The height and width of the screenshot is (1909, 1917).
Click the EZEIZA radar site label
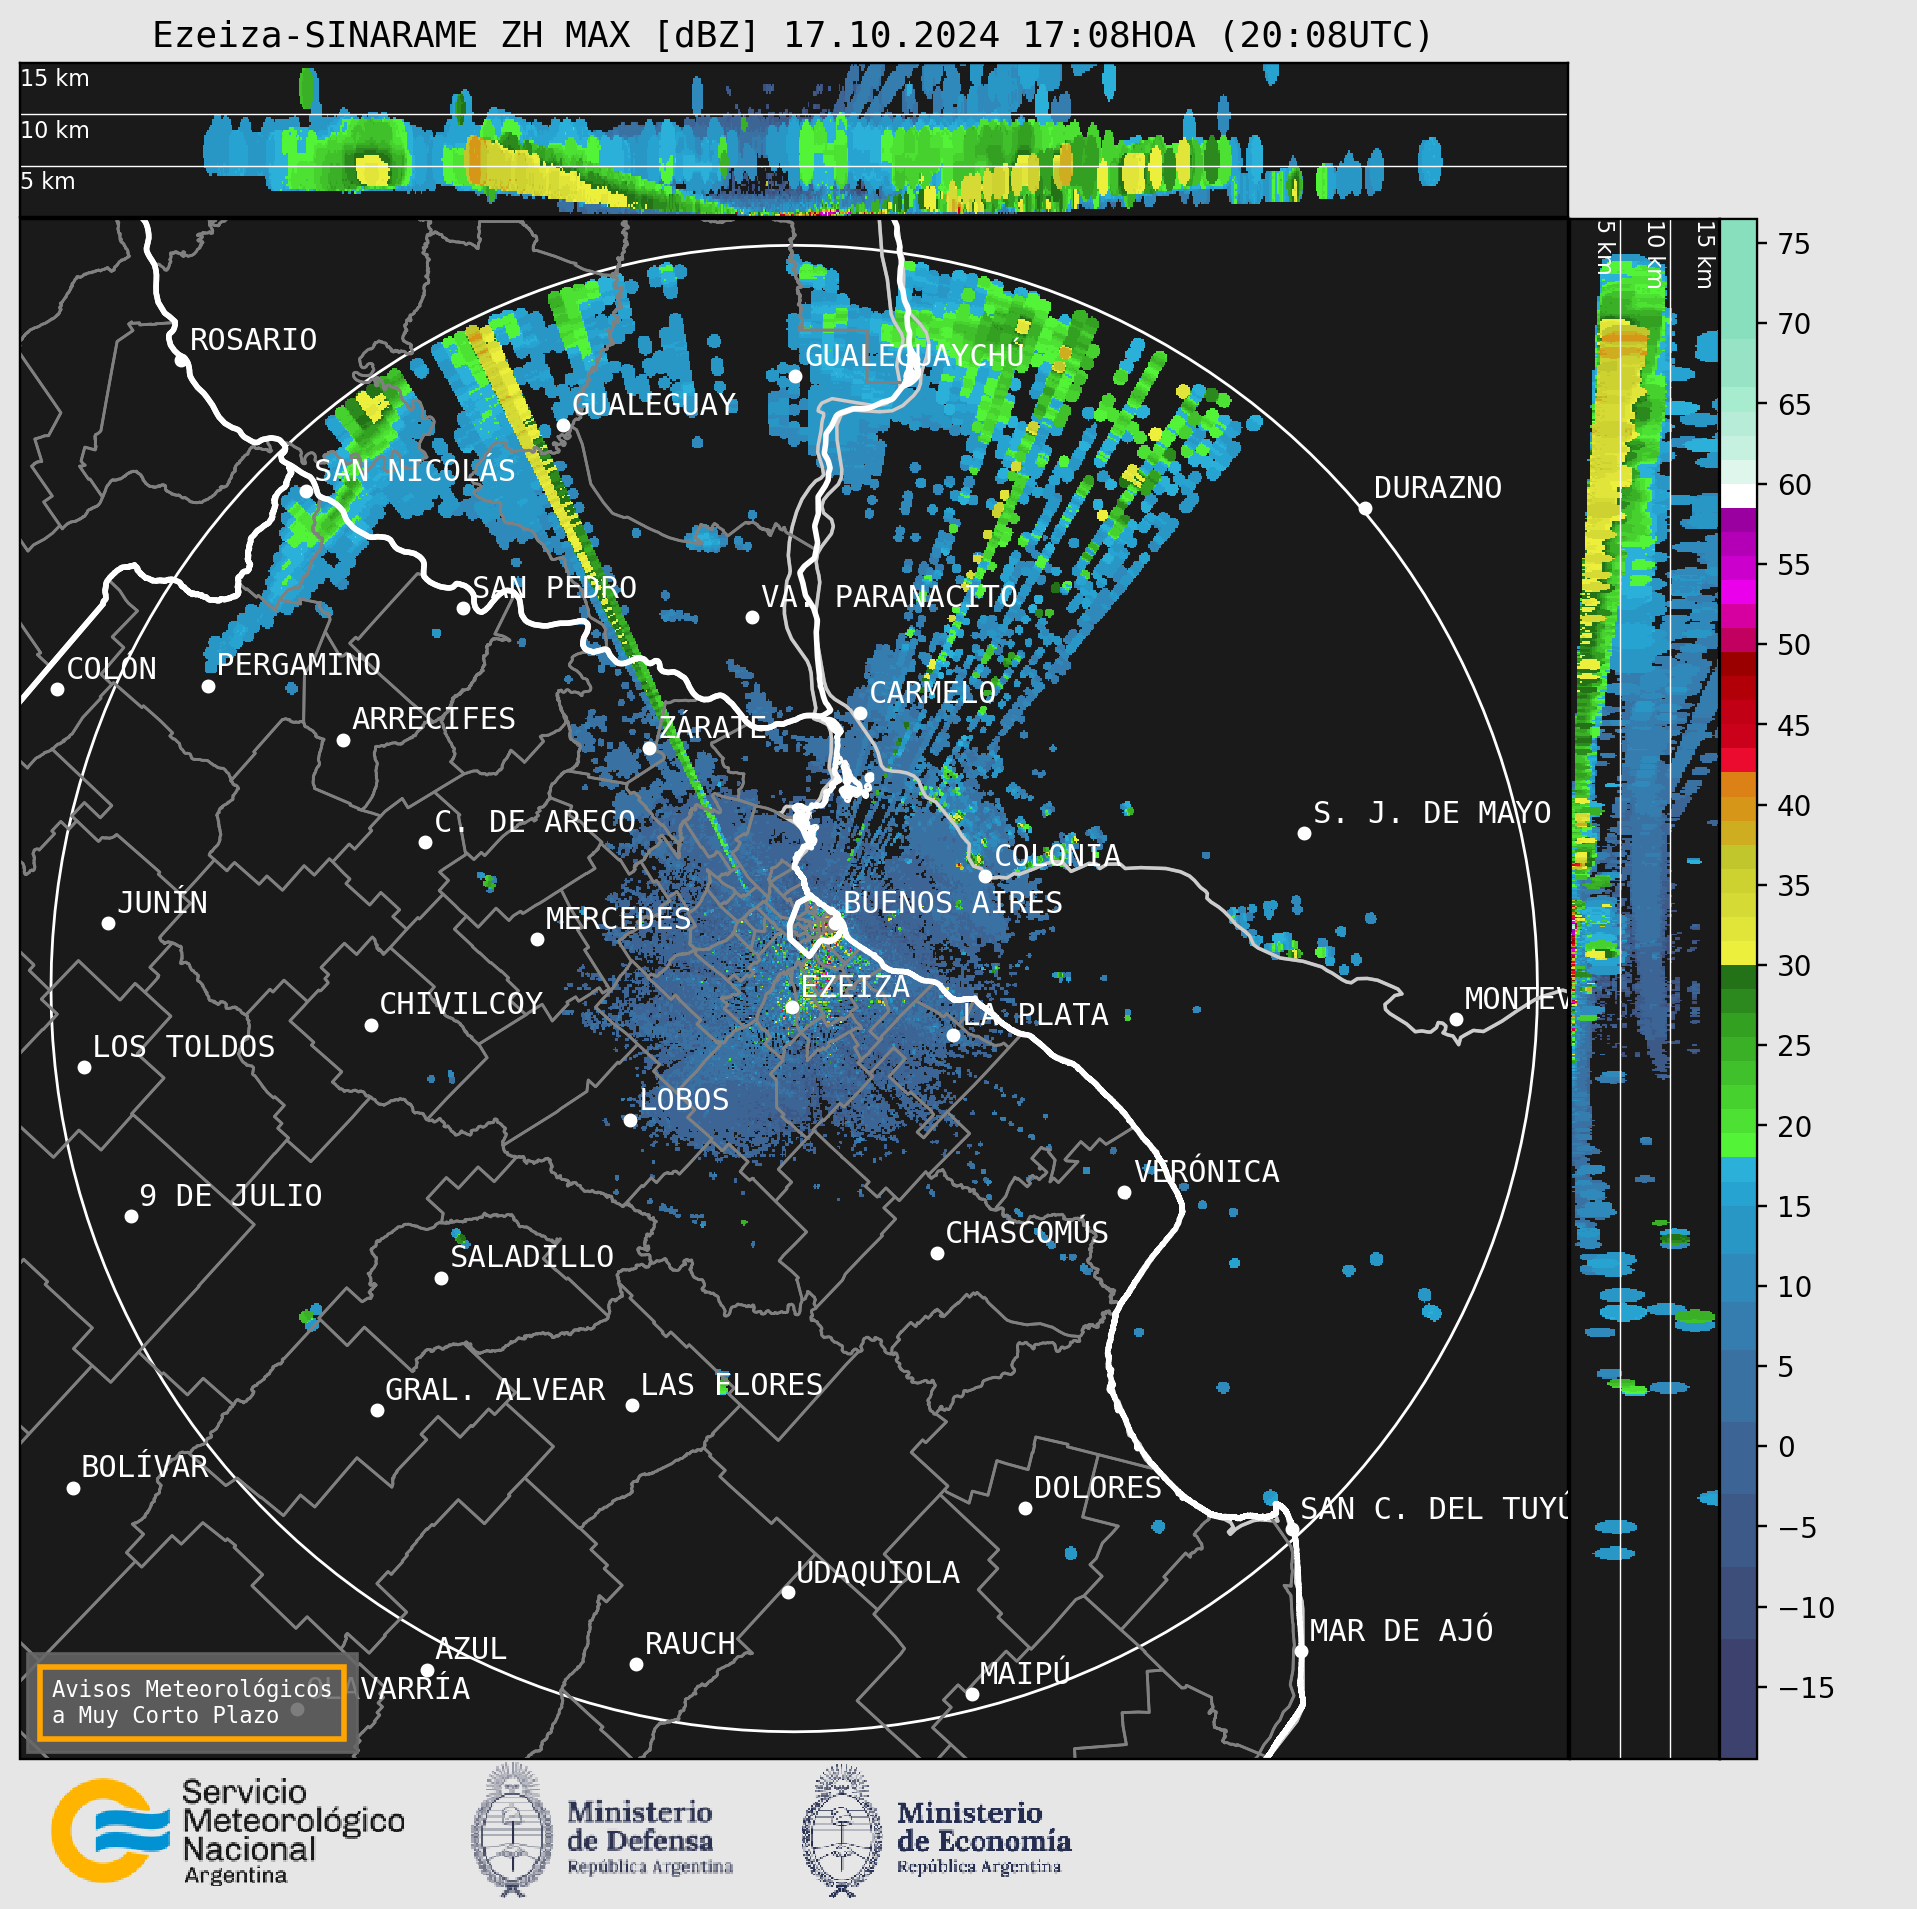coord(855,987)
